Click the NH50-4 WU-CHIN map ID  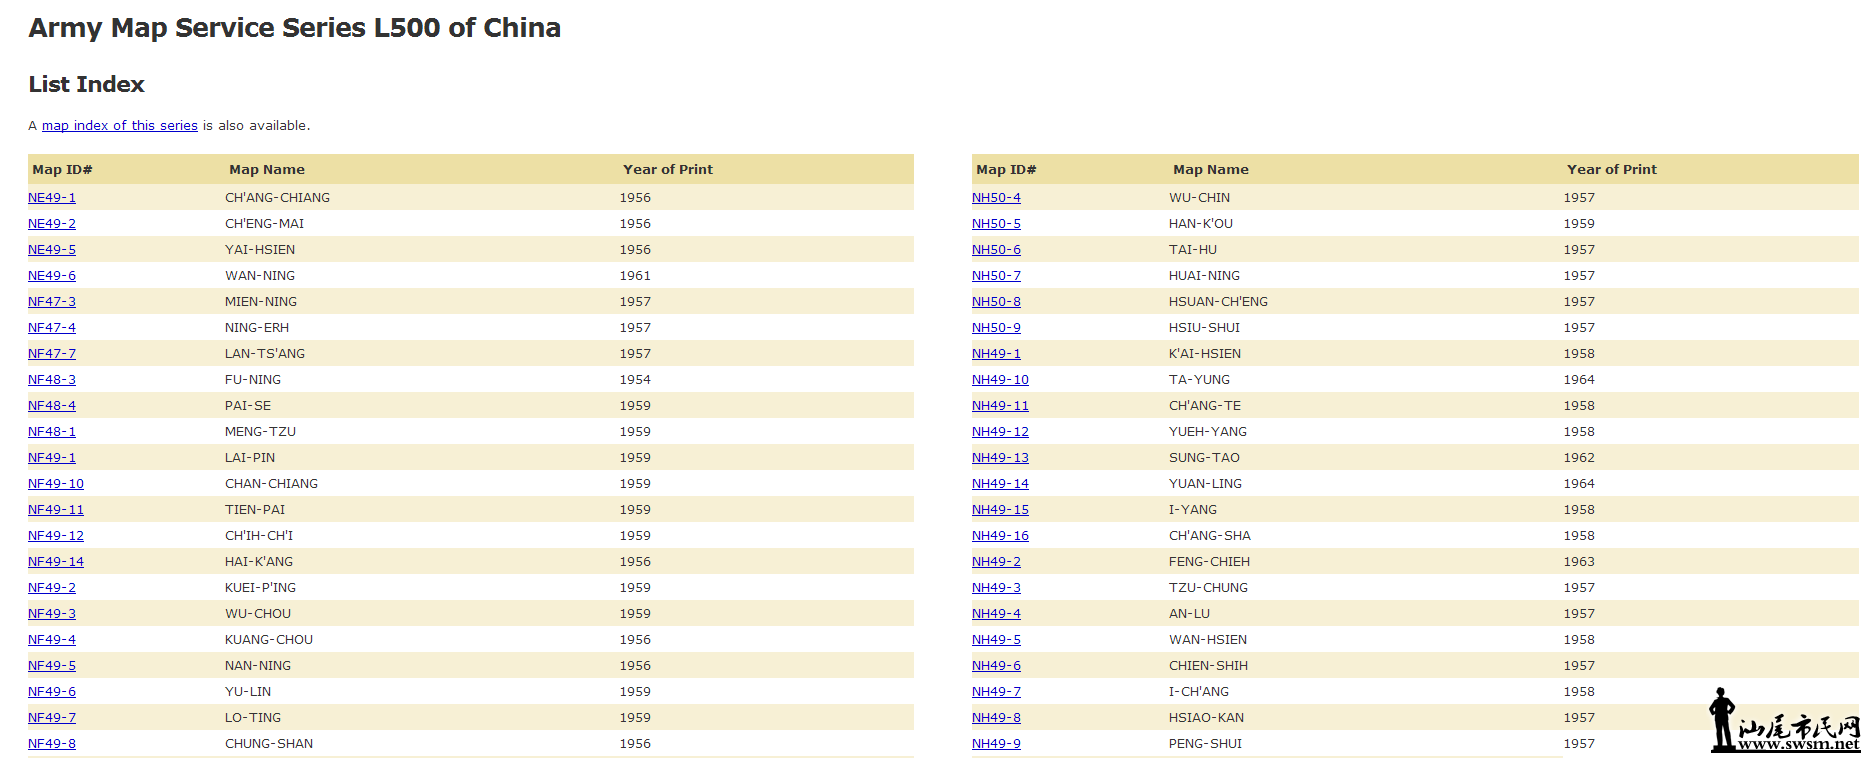pyautogui.click(x=996, y=198)
